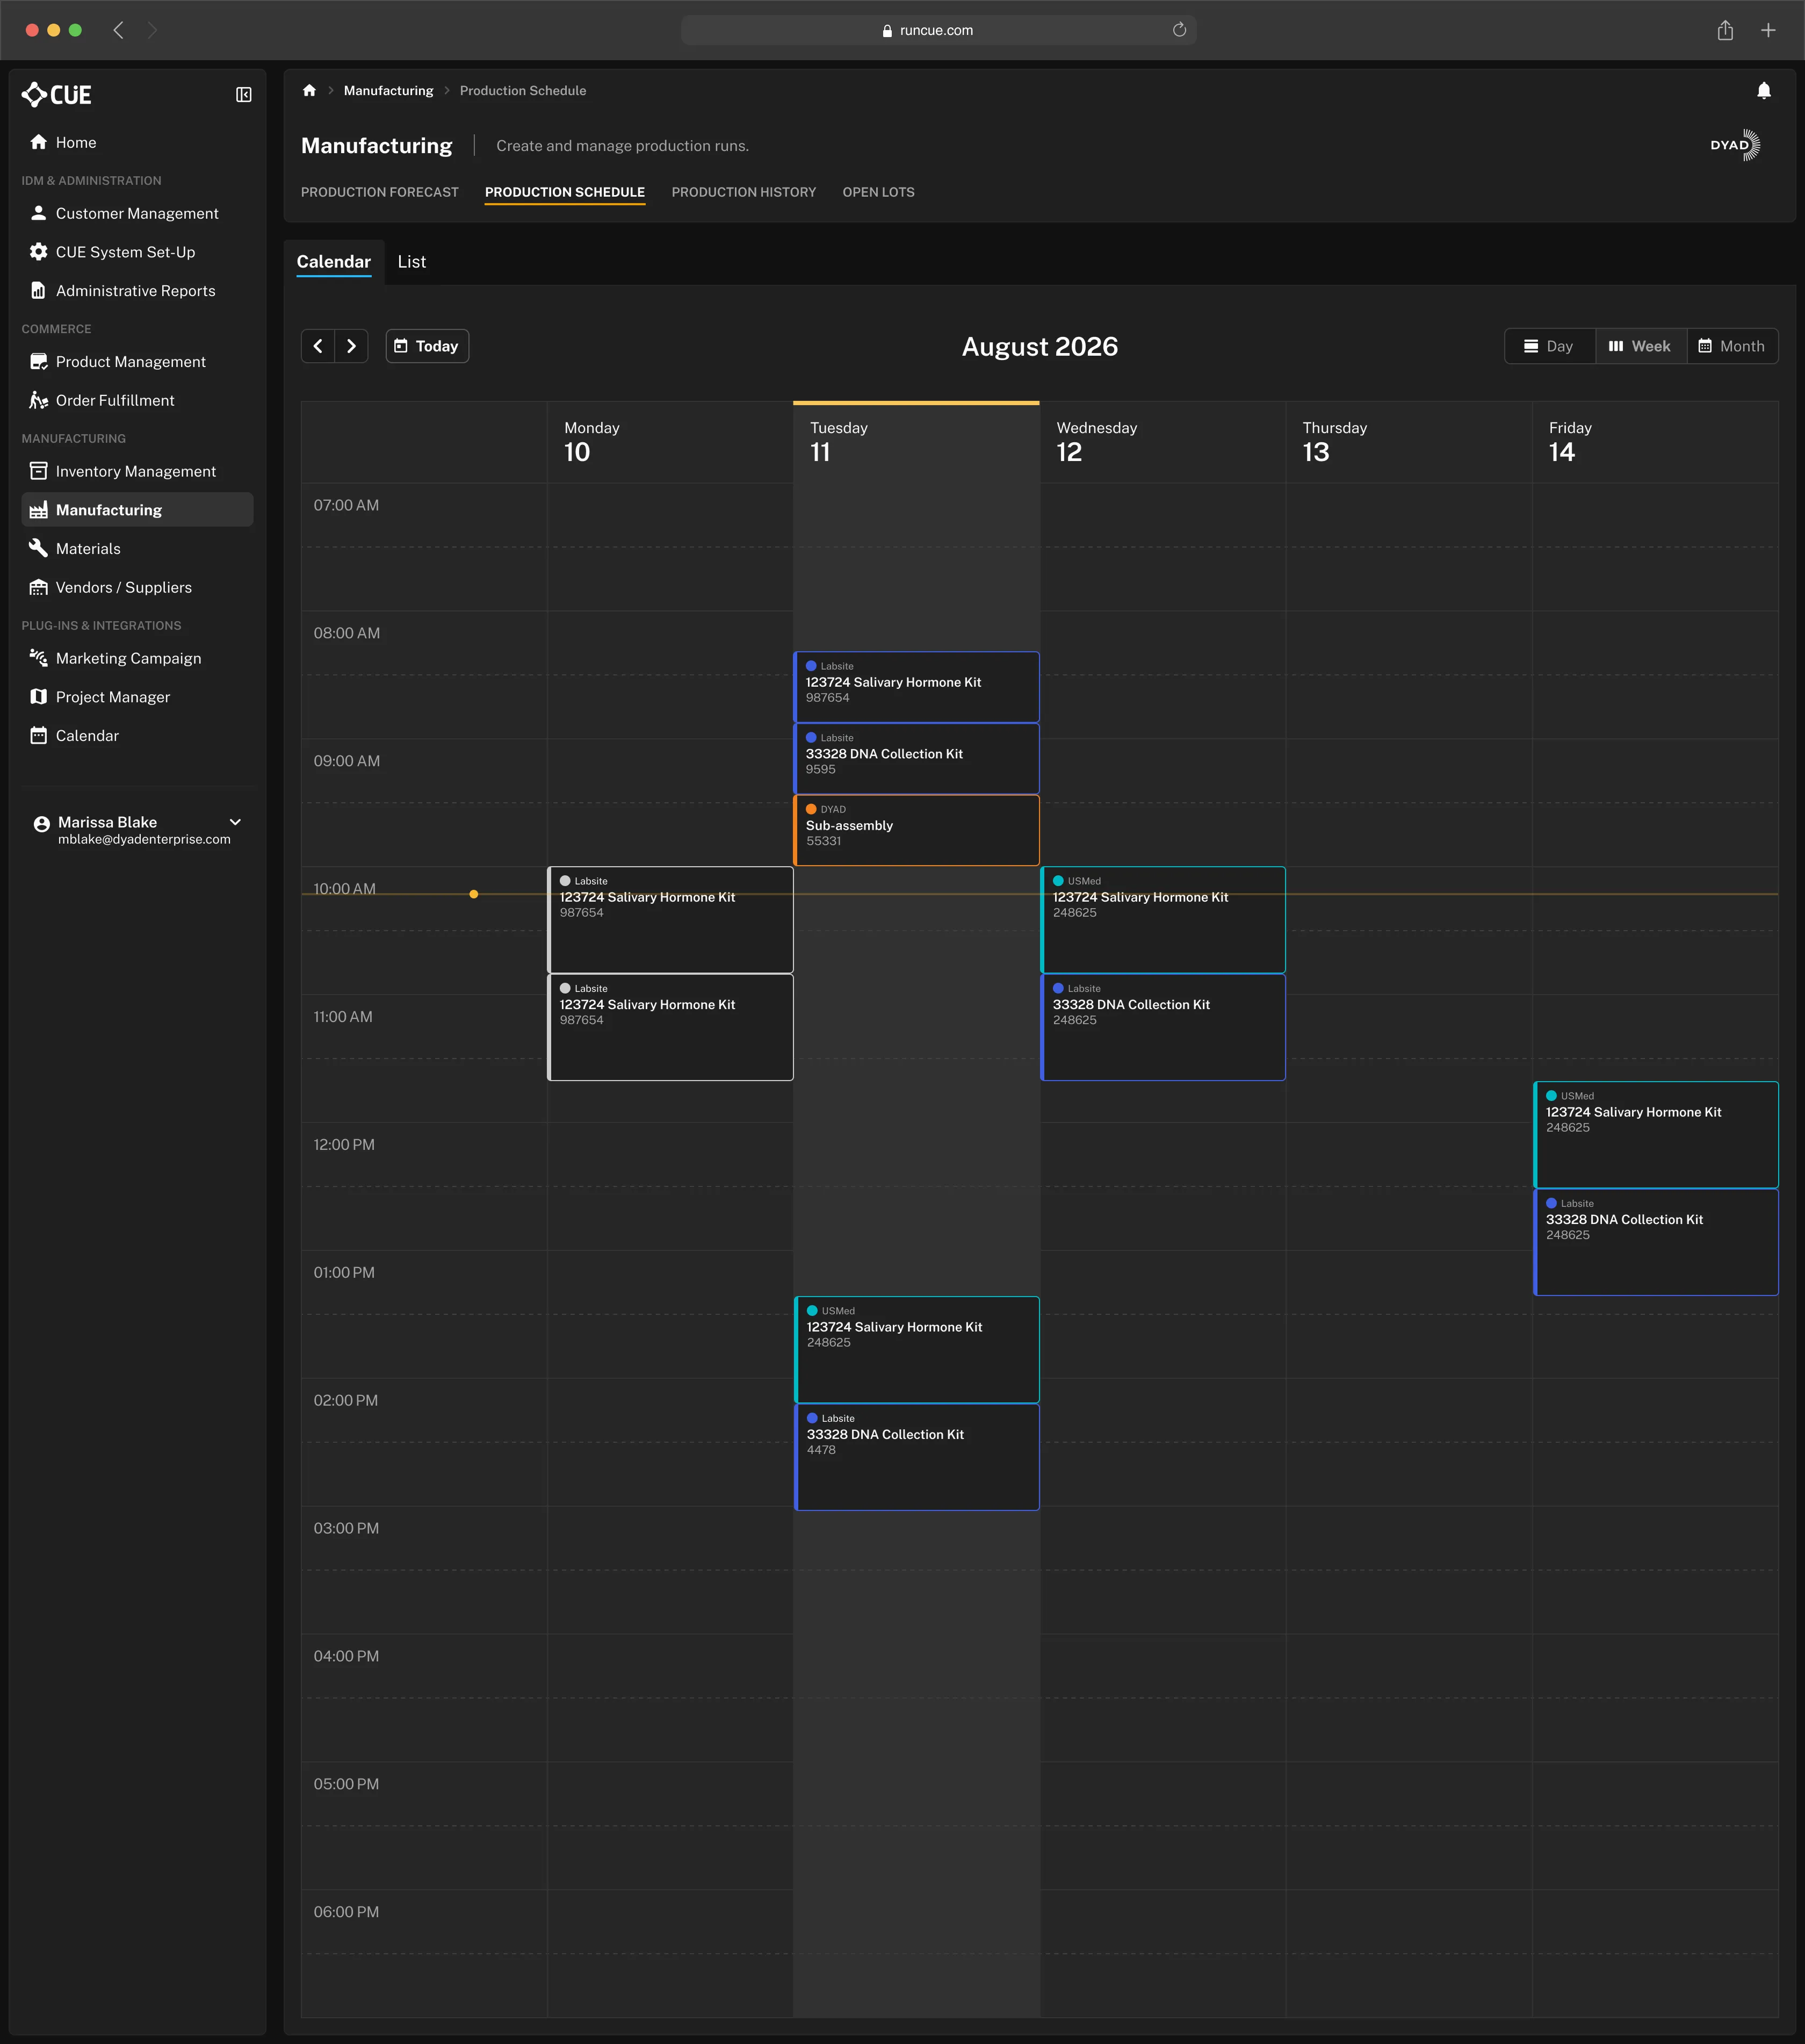Click the browser share icon
Image resolution: width=1805 pixels, height=2044 pixels.
point(1725,30)
